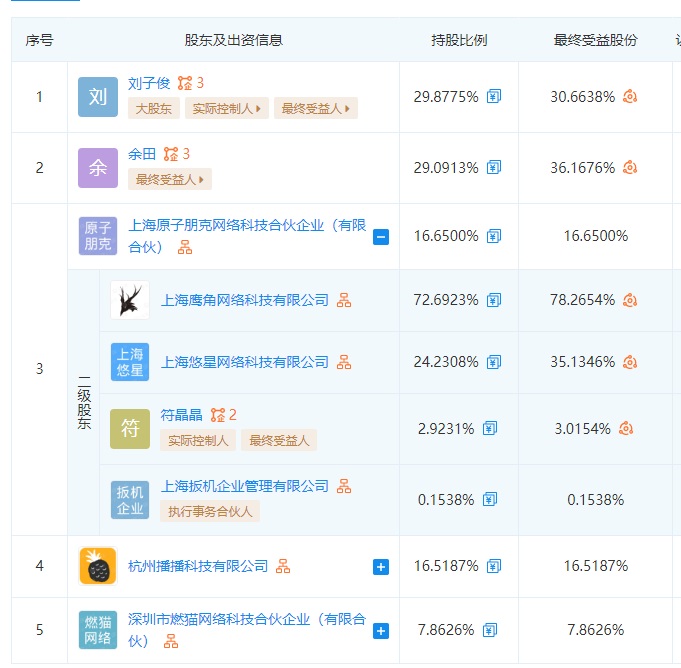Open beneficiary chain icon beside 36.1676%

[630, 167]
